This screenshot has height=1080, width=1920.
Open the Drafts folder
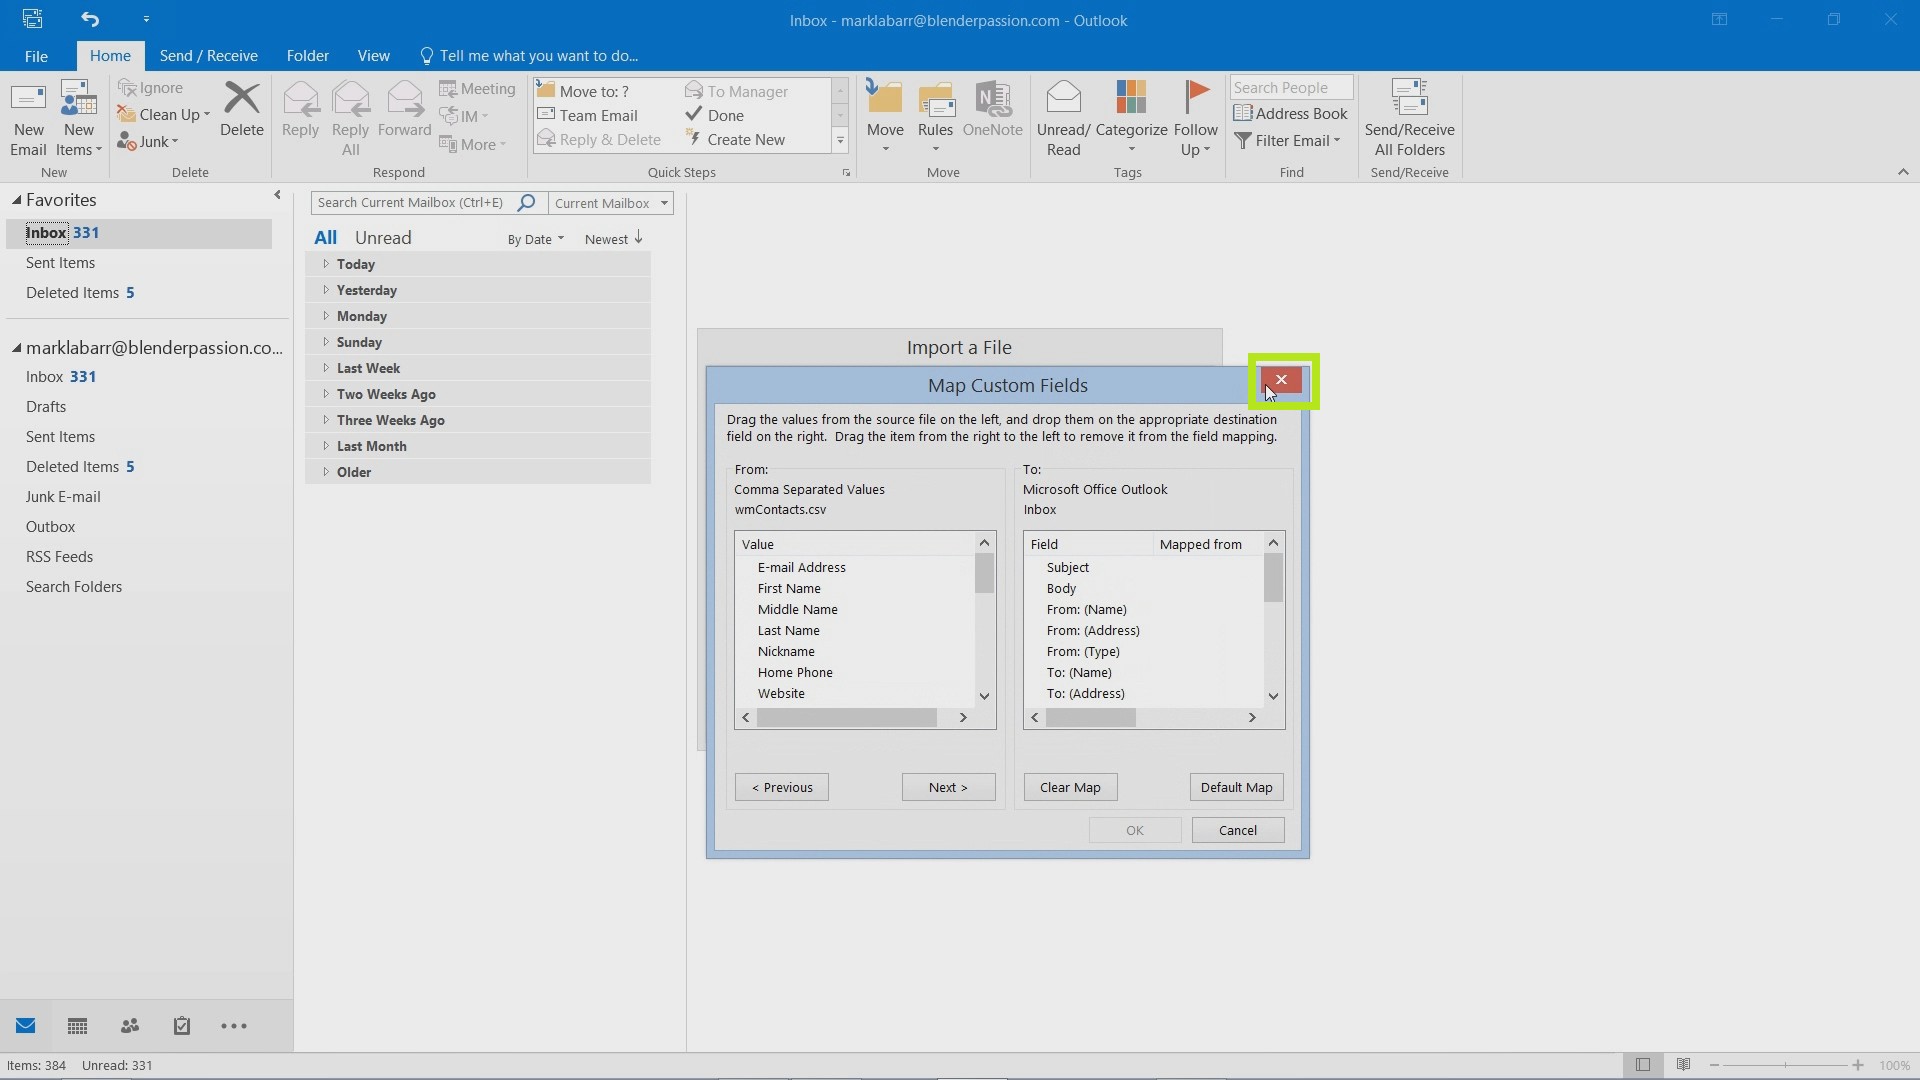point(46,407)
